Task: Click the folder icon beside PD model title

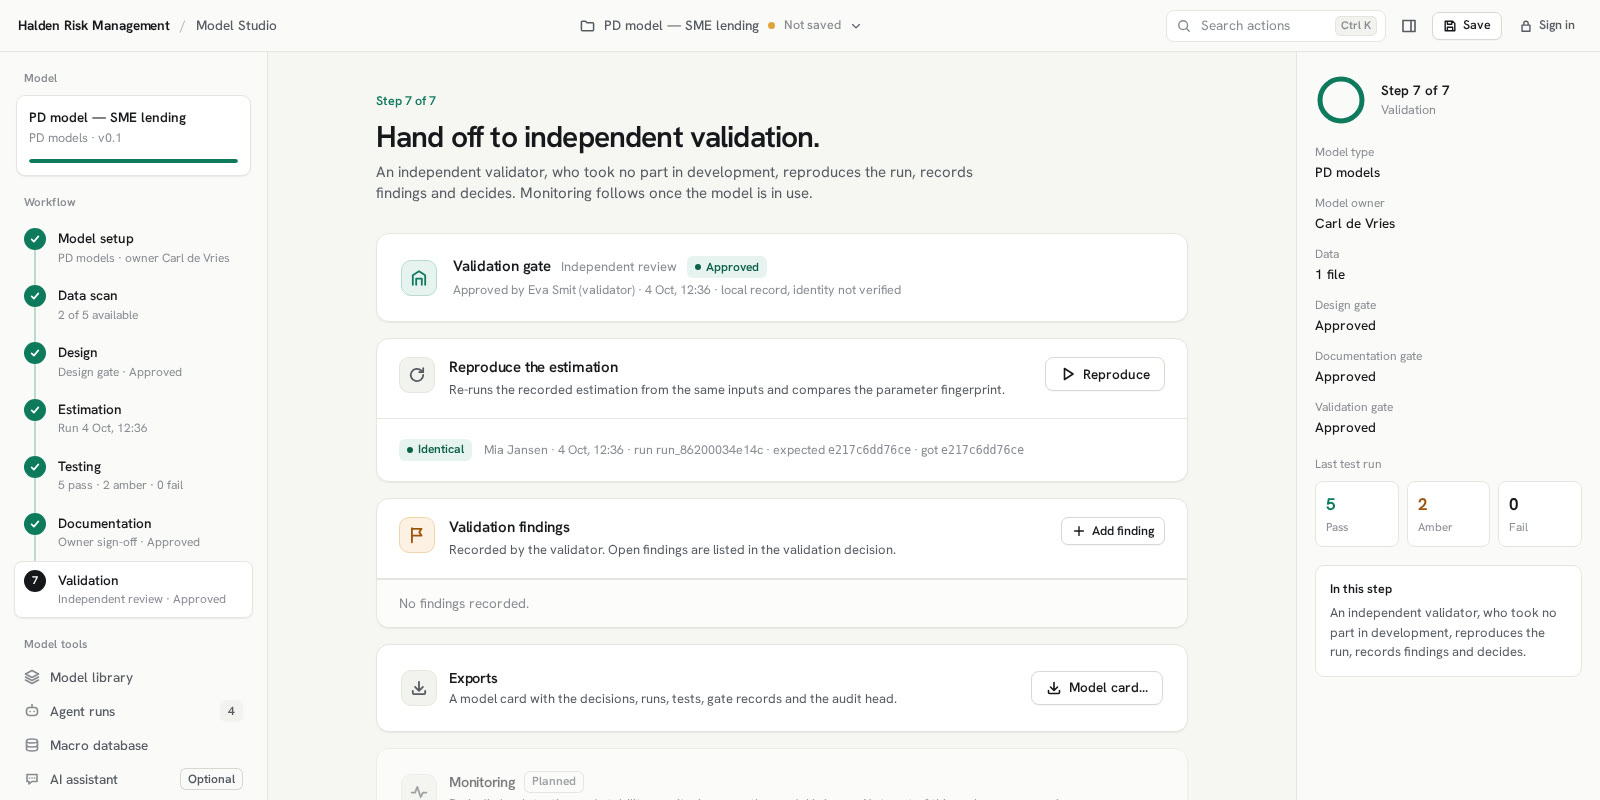Action: click(x=588, y=26)
